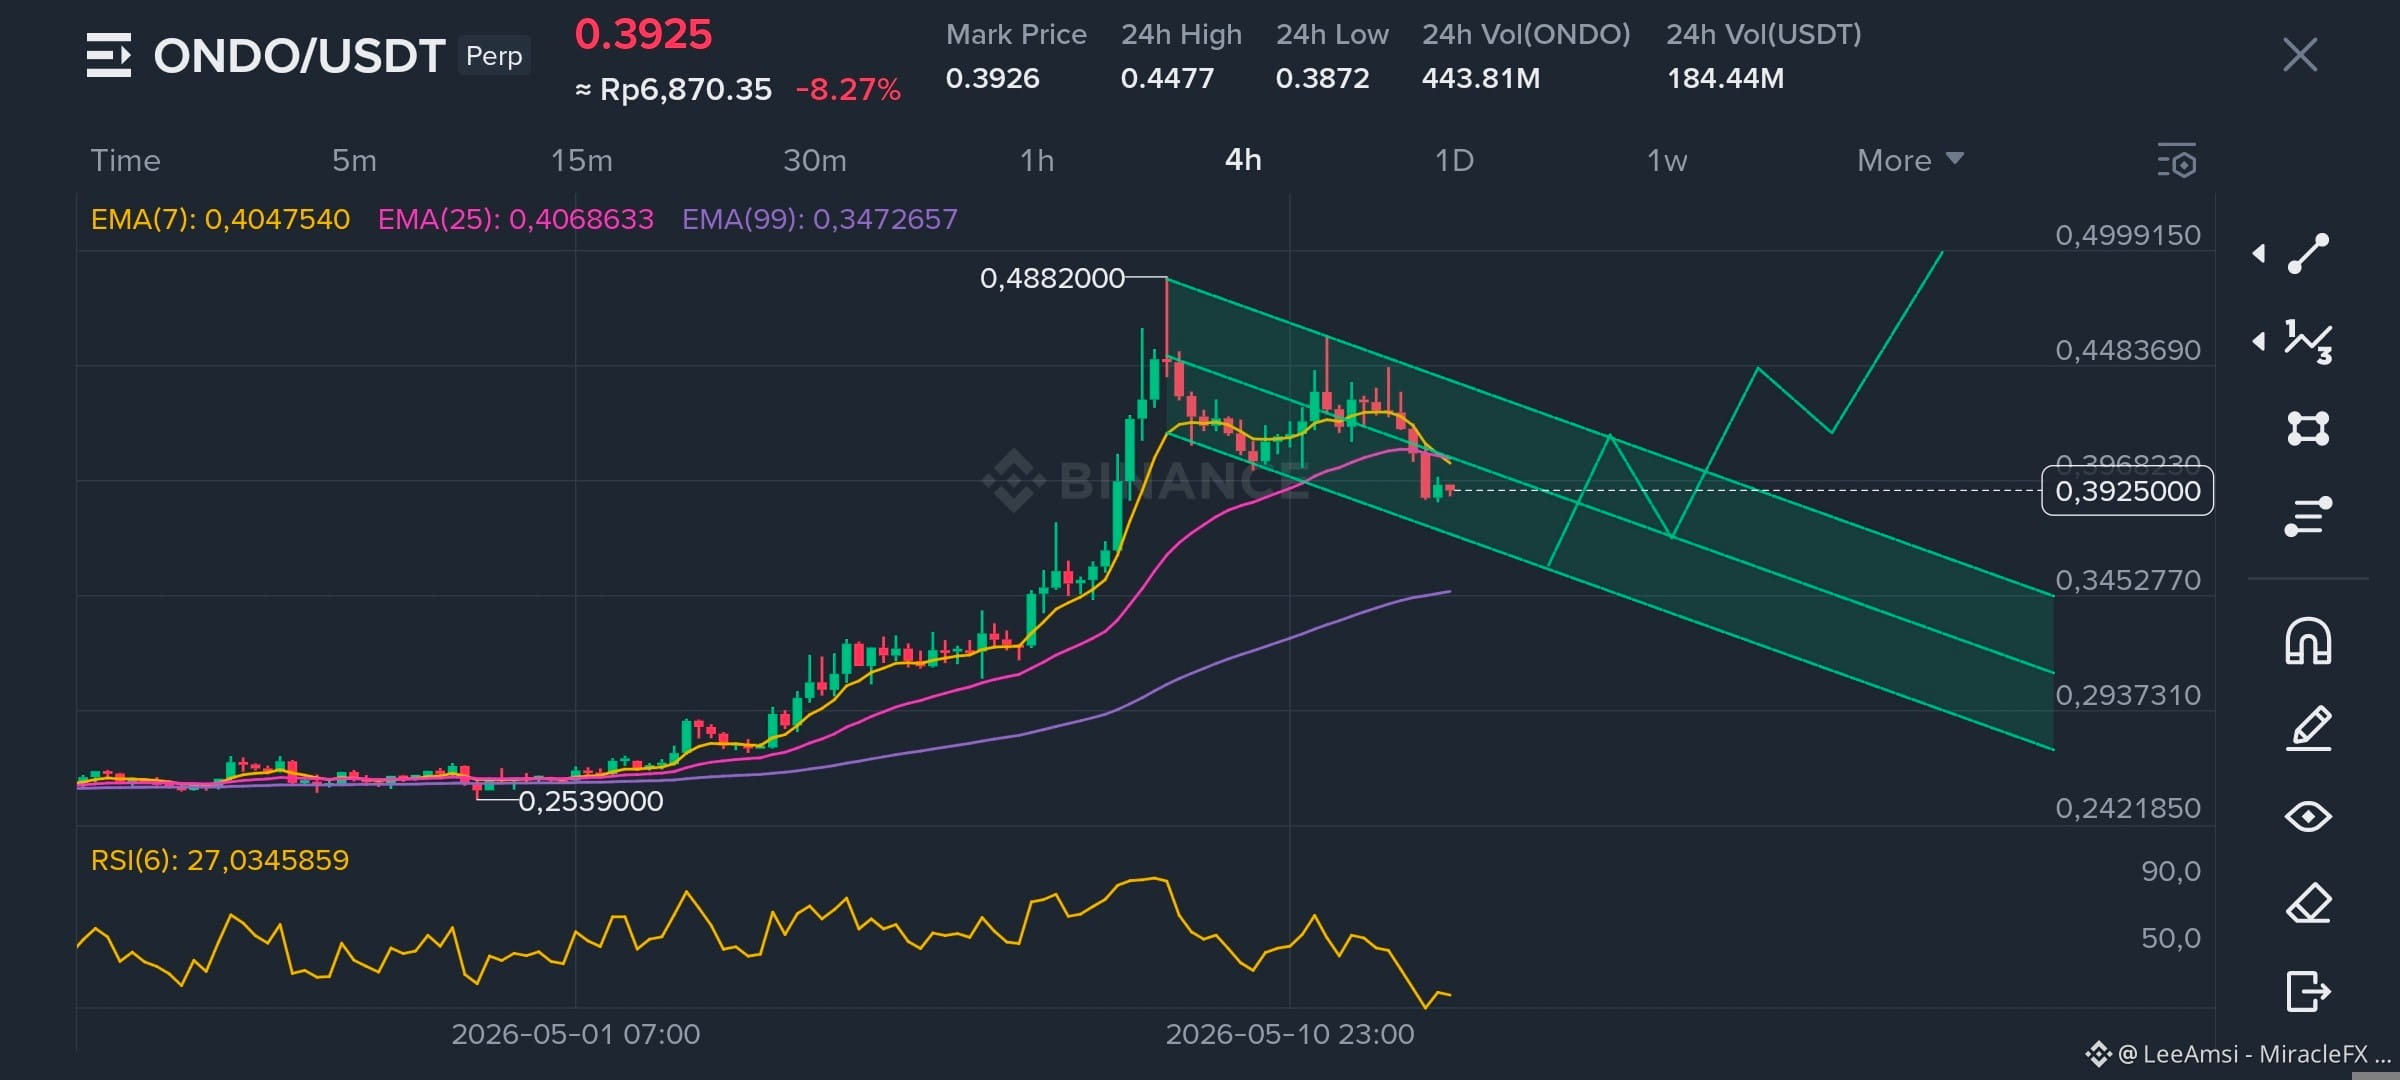Toggle the magnet snap mode
Image resolution: width=2400 pixels, height=1080 pixels.
point(2308,641)
